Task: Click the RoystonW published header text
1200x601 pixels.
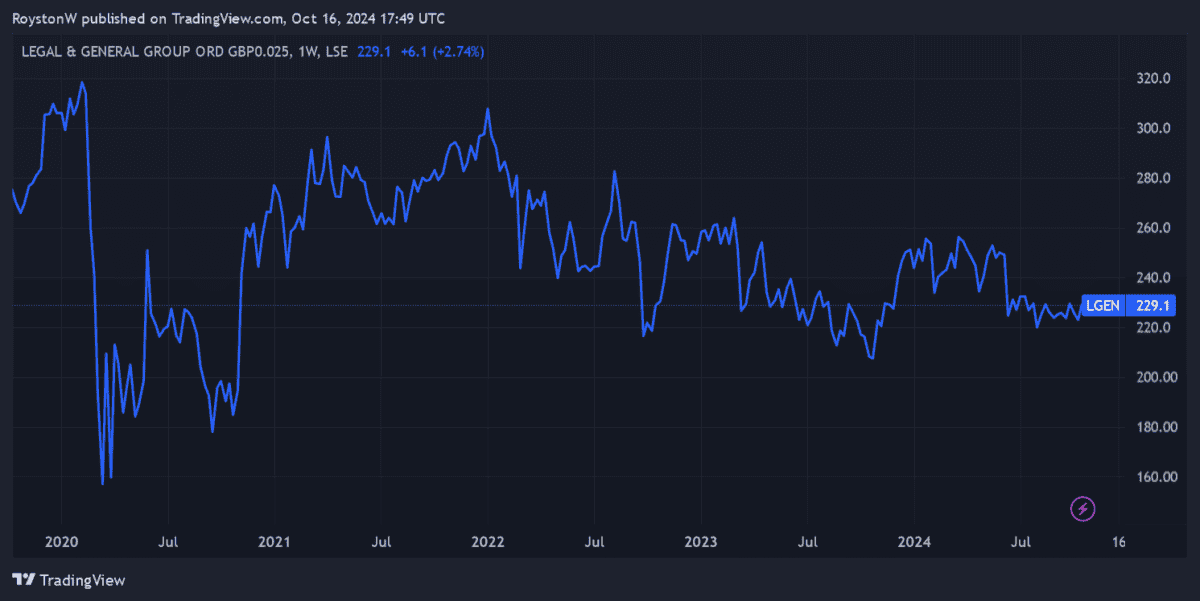Action: (x=228, y=18)
